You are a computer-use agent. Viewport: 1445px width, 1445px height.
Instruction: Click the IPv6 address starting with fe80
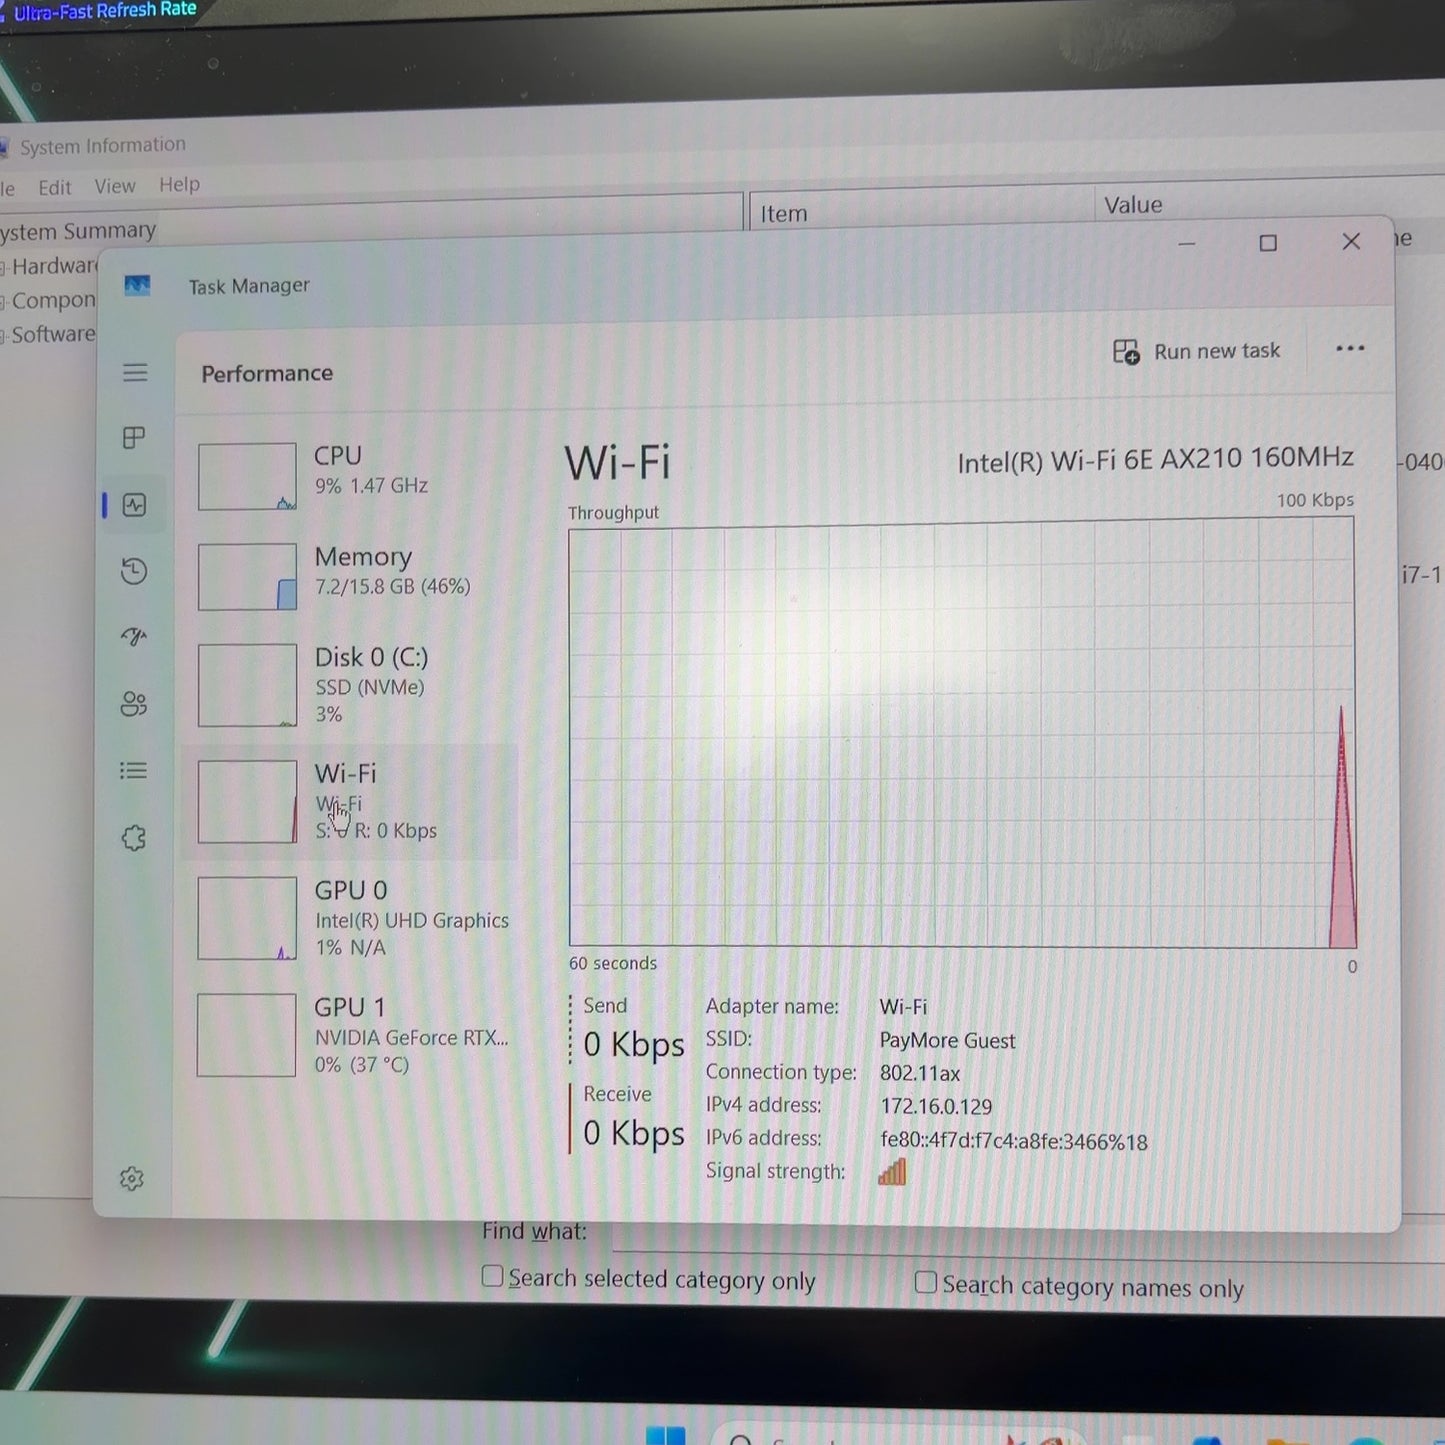[x=1014, y=1141]
